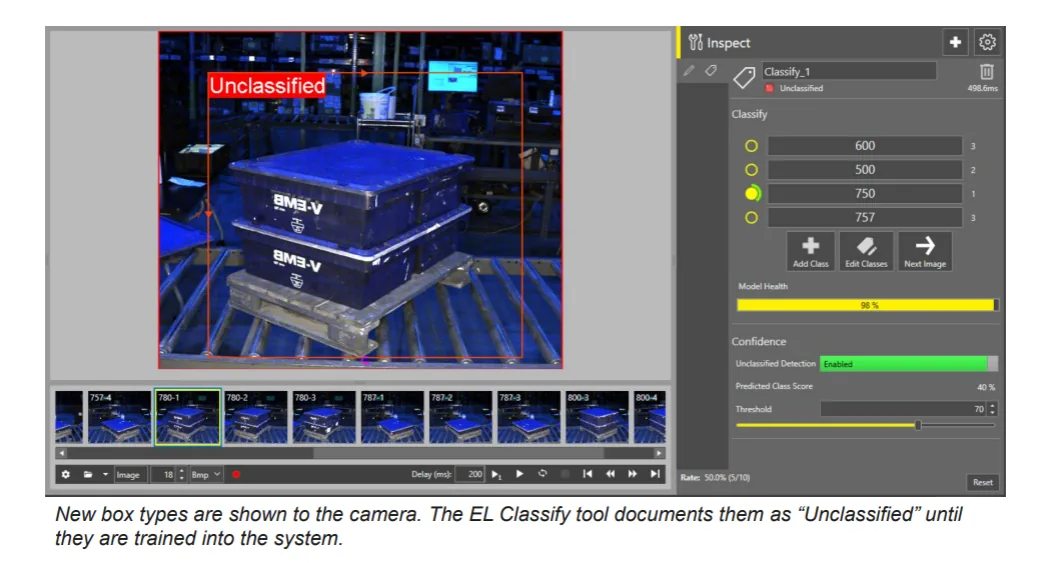Step back with the rewind button
The width and height of the screenshot is (1042, 563).
tap(610, 473)
